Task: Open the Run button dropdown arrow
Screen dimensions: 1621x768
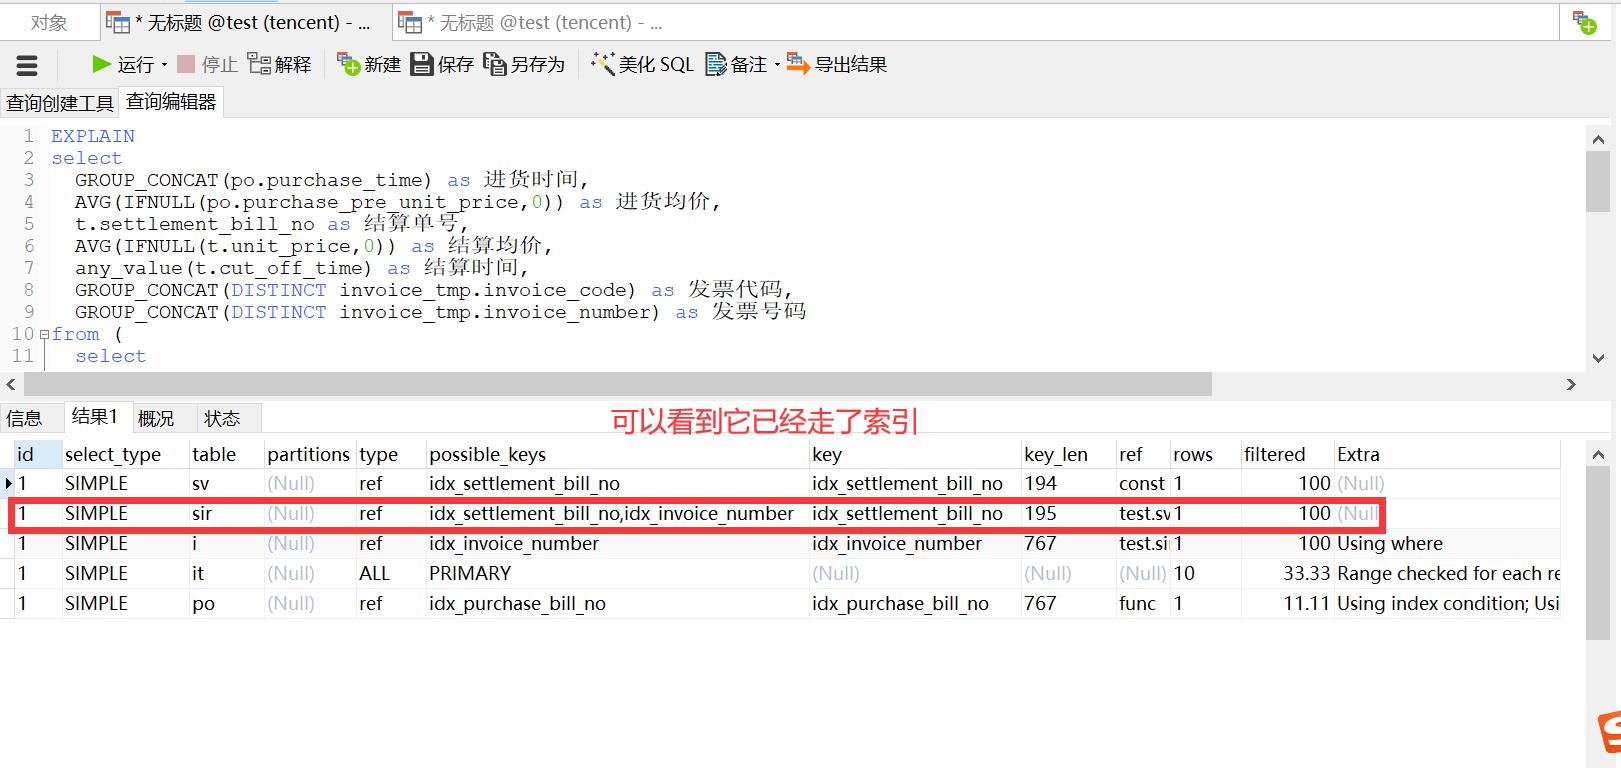Action: (164, 65)
